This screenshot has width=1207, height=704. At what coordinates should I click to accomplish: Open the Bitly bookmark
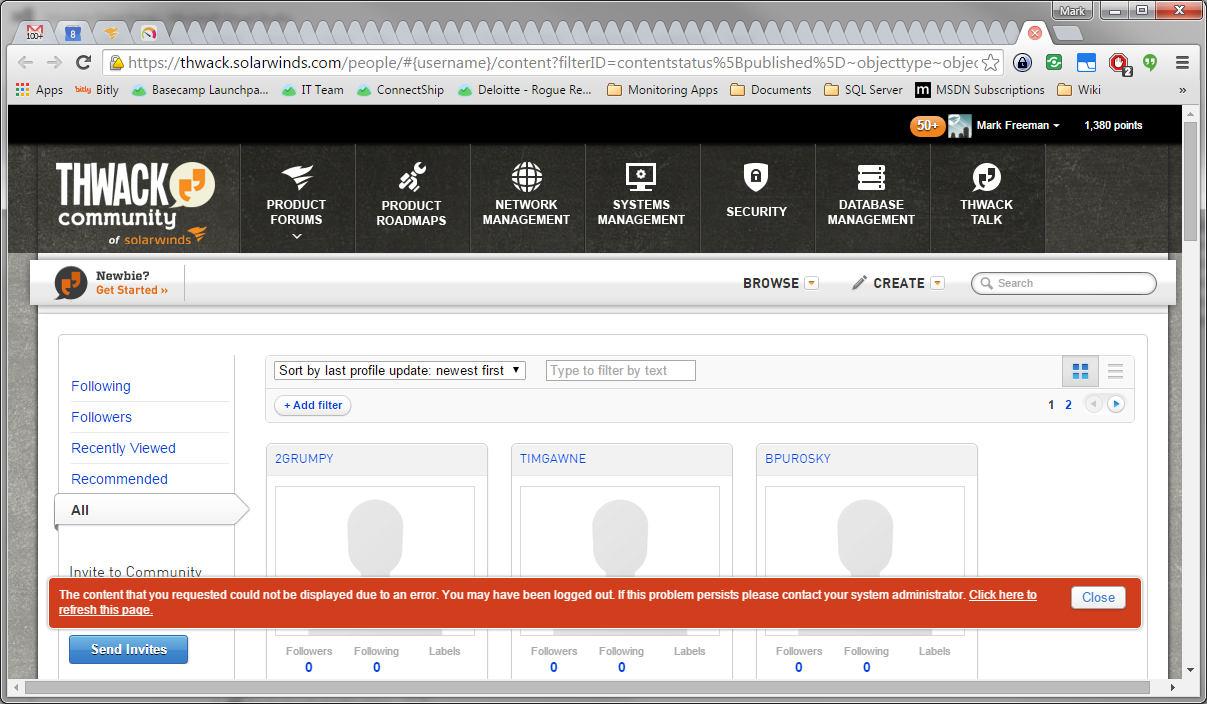tap(97, 90)
